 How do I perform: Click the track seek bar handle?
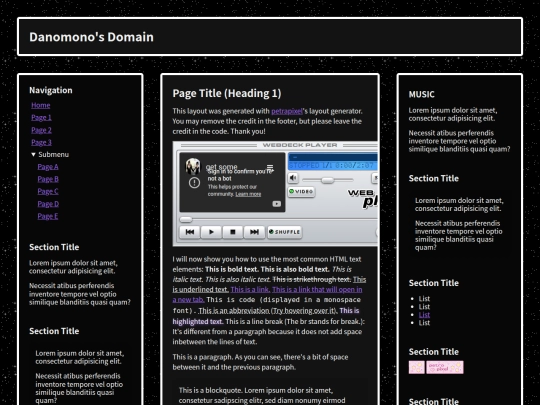click(x=186, y=219)
